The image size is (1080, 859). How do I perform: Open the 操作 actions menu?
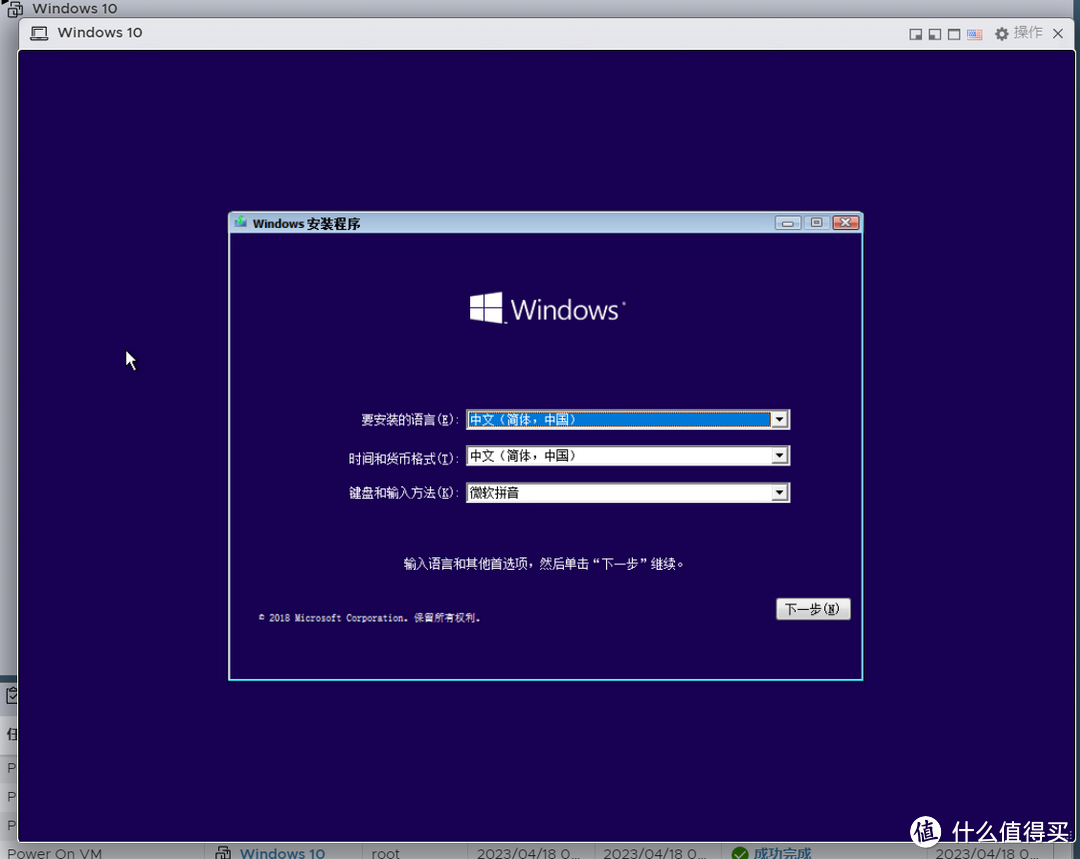pos(1028,33)
